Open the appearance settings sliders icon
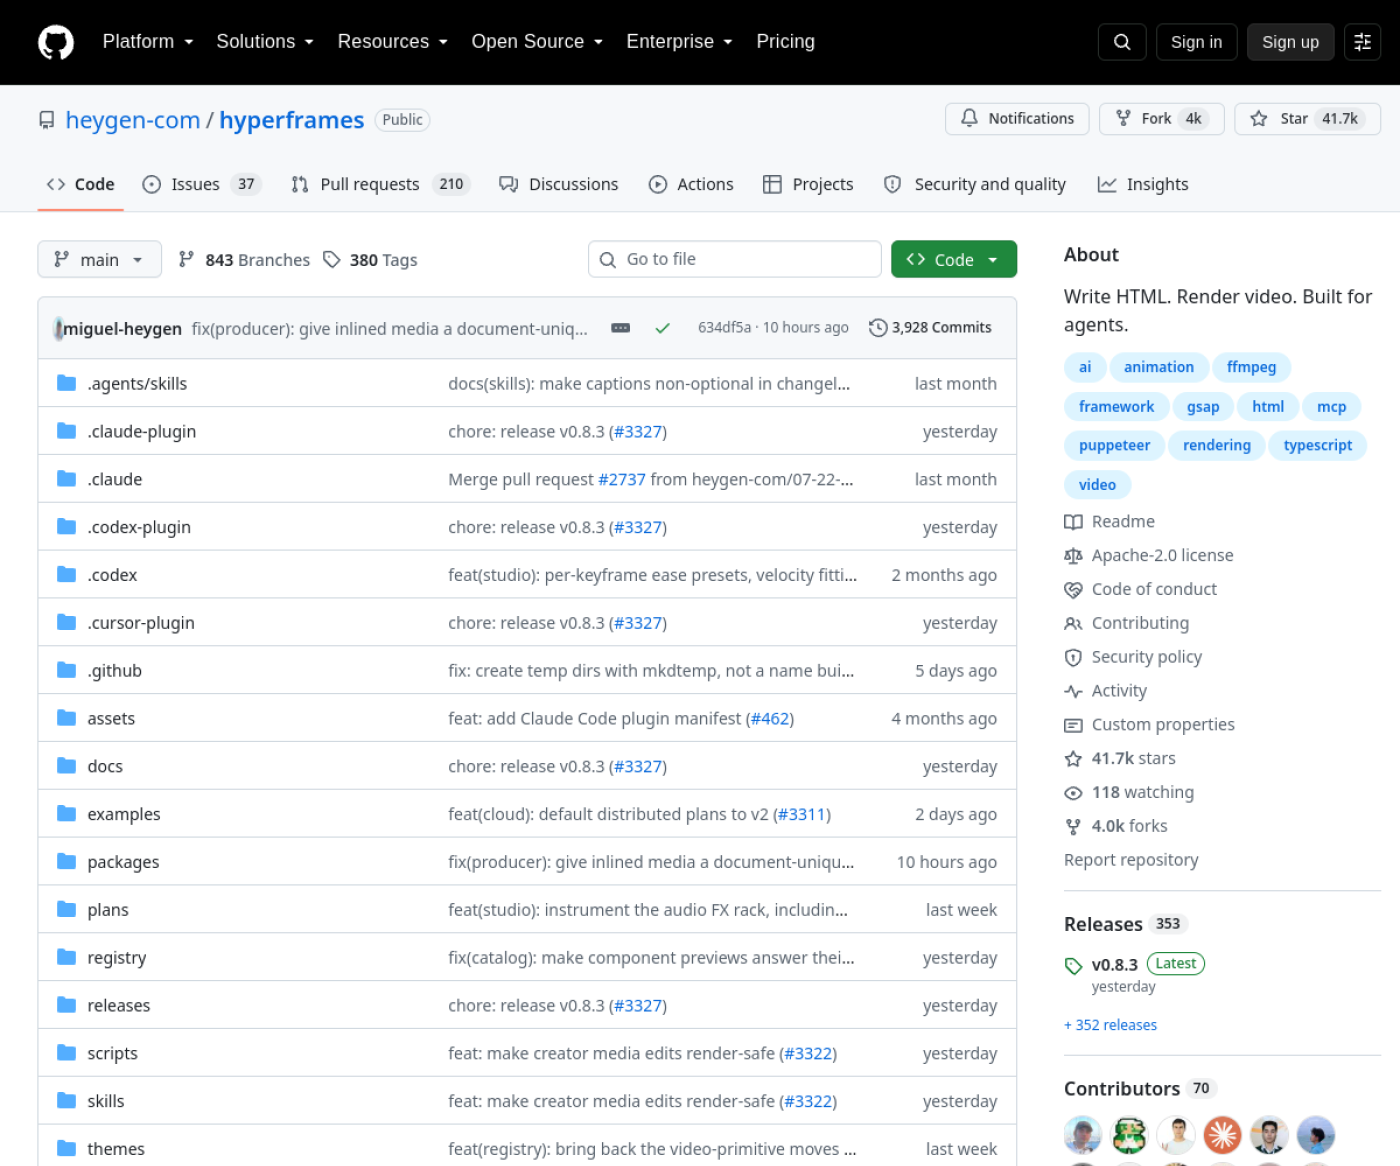 tap(1362, 42)
